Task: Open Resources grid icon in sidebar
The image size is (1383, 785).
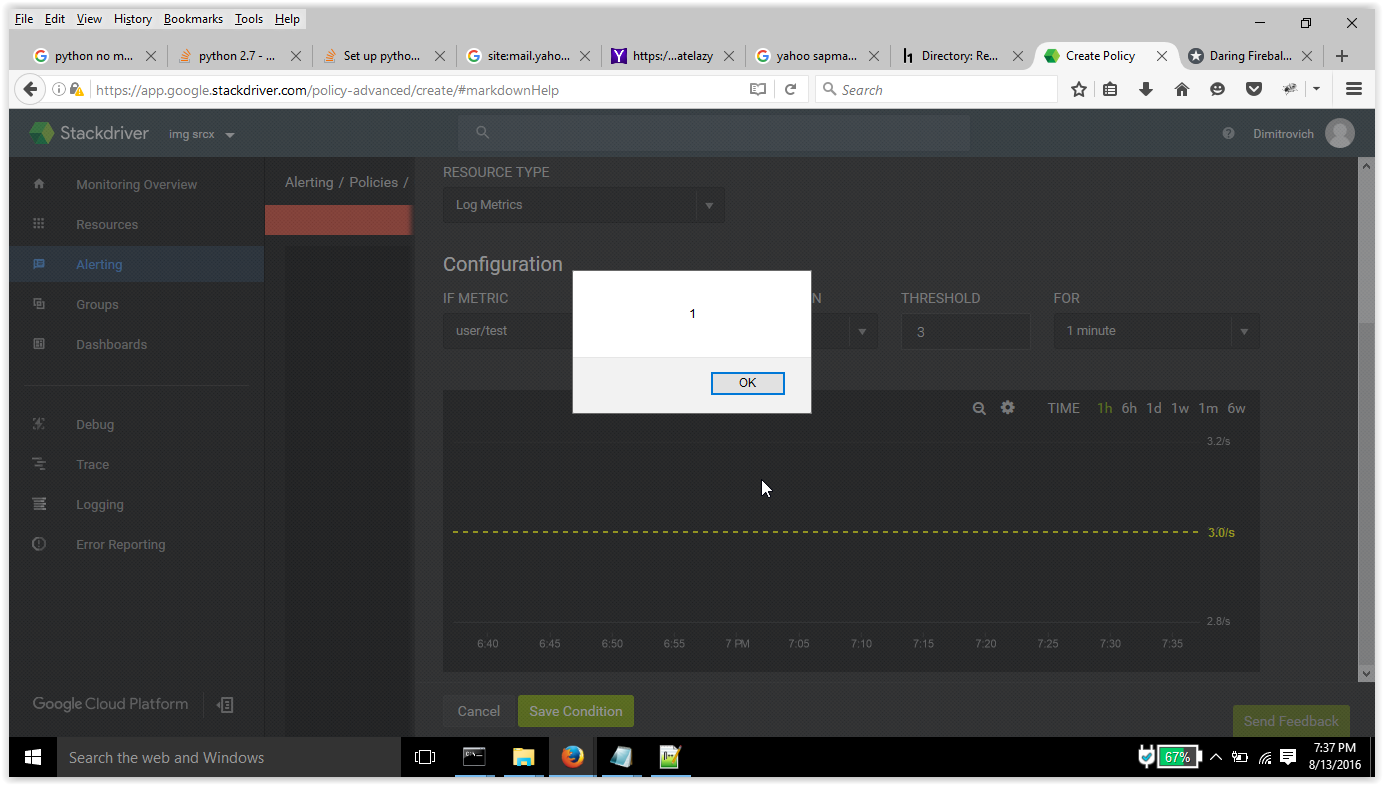Action: [39, 224]
